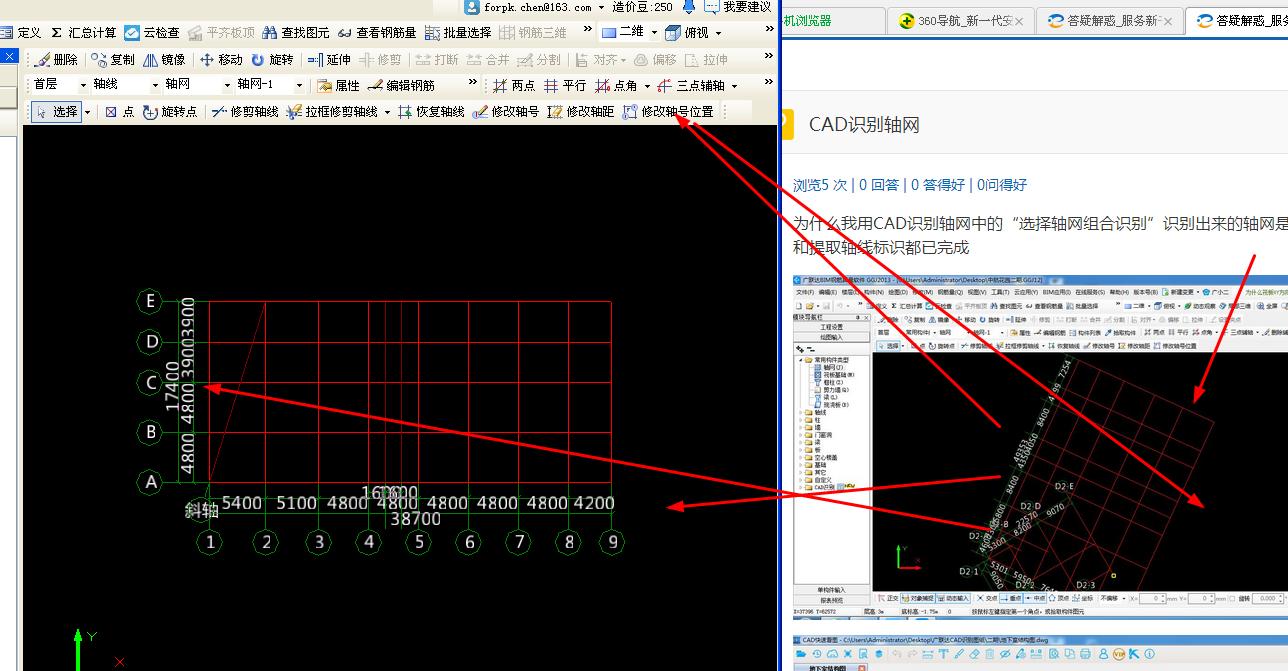Select the 镜像 mirror tool
The image size is (1288, 671).
point(164,60)
